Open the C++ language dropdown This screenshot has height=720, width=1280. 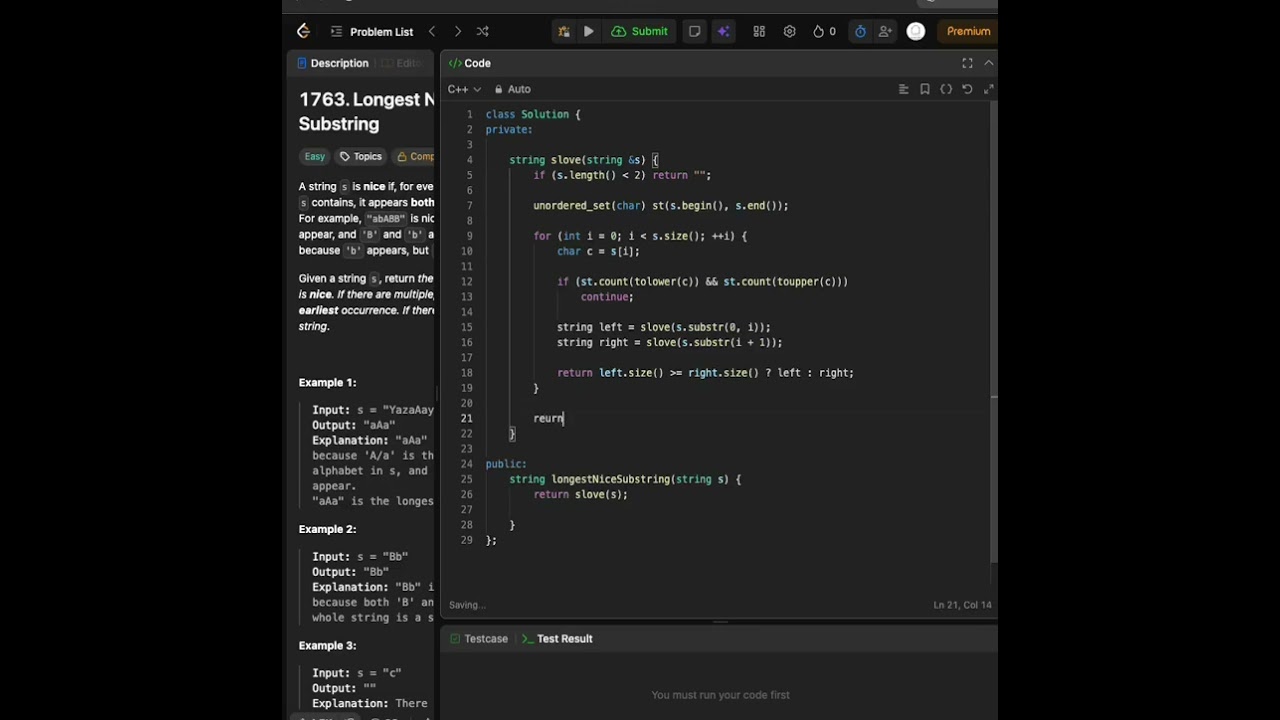pyautogui.click(x=464, y=89)
